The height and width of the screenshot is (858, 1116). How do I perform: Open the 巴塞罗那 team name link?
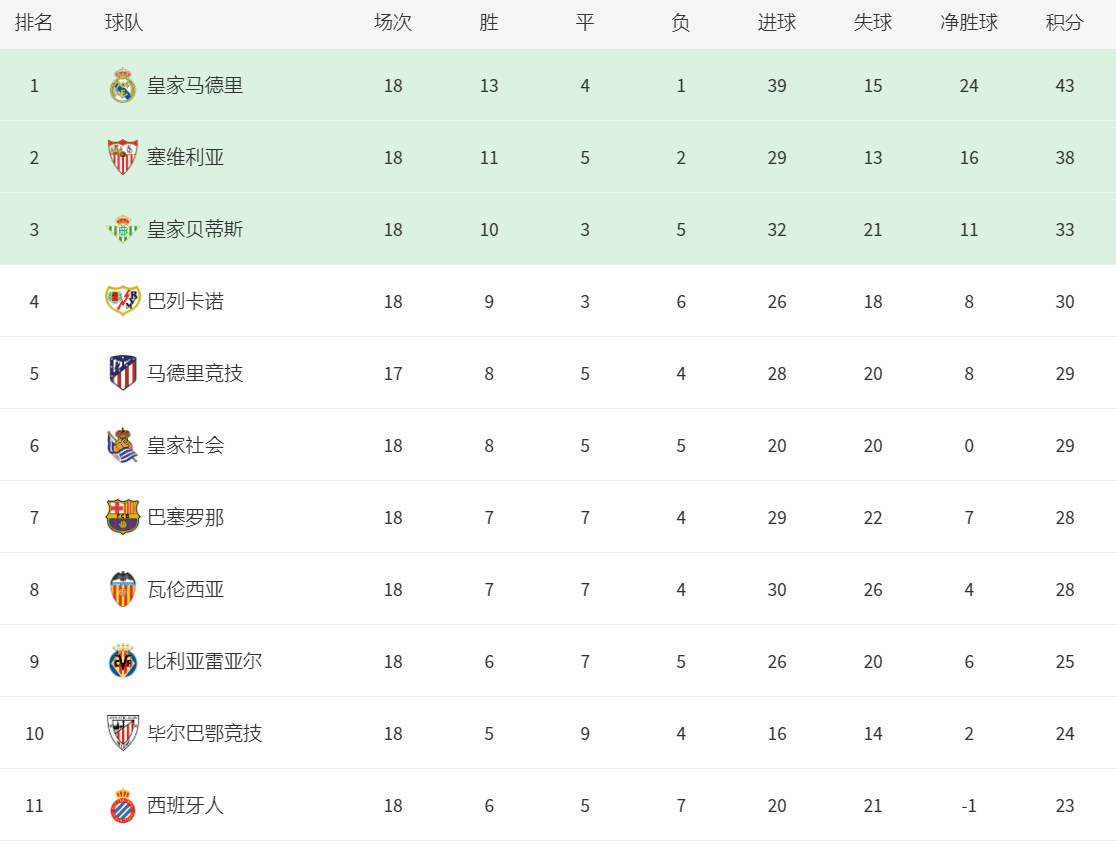pos(185,517)
